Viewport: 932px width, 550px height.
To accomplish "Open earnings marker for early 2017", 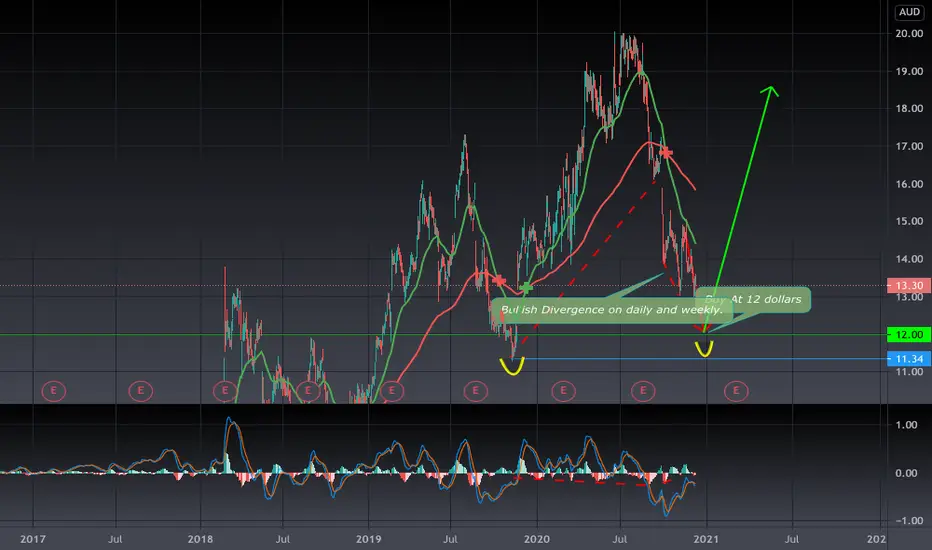I will tap(53, 391).
